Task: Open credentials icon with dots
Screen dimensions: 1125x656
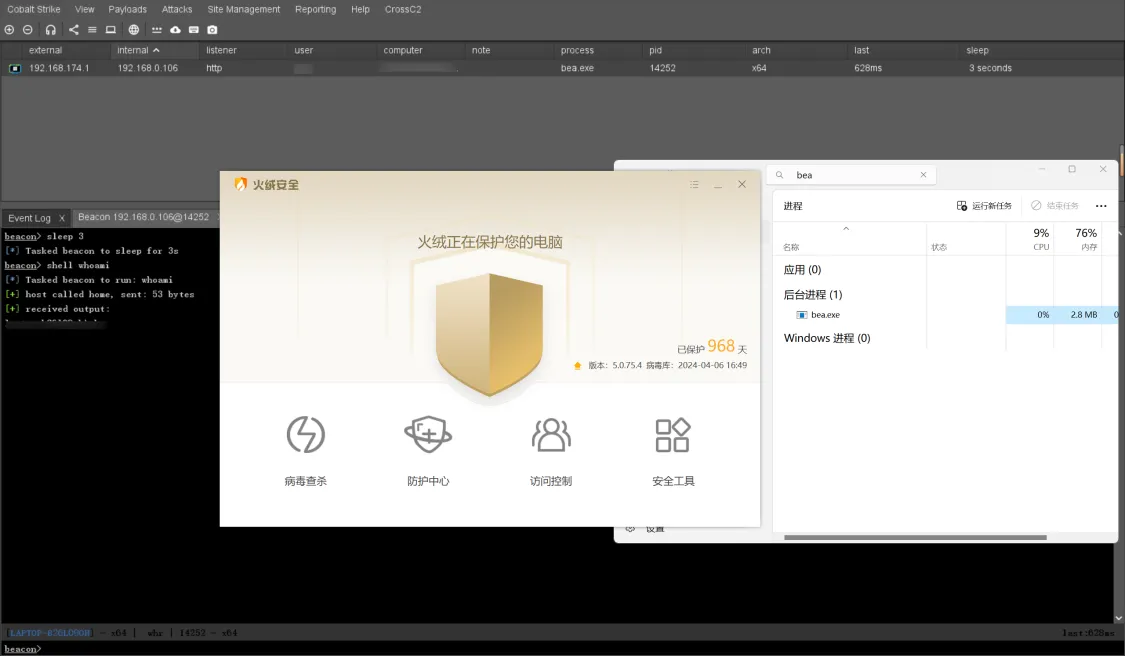Action: tap(156, 29)
